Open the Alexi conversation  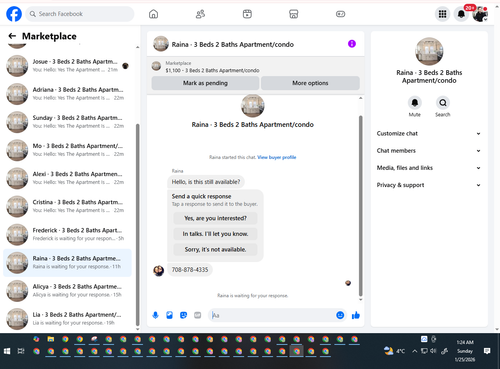coord(68,178)
